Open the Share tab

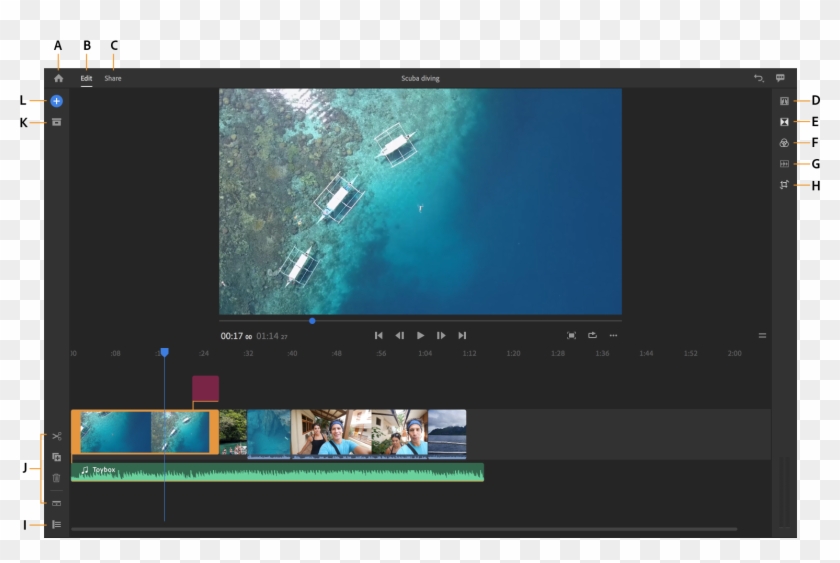(112, 78)
